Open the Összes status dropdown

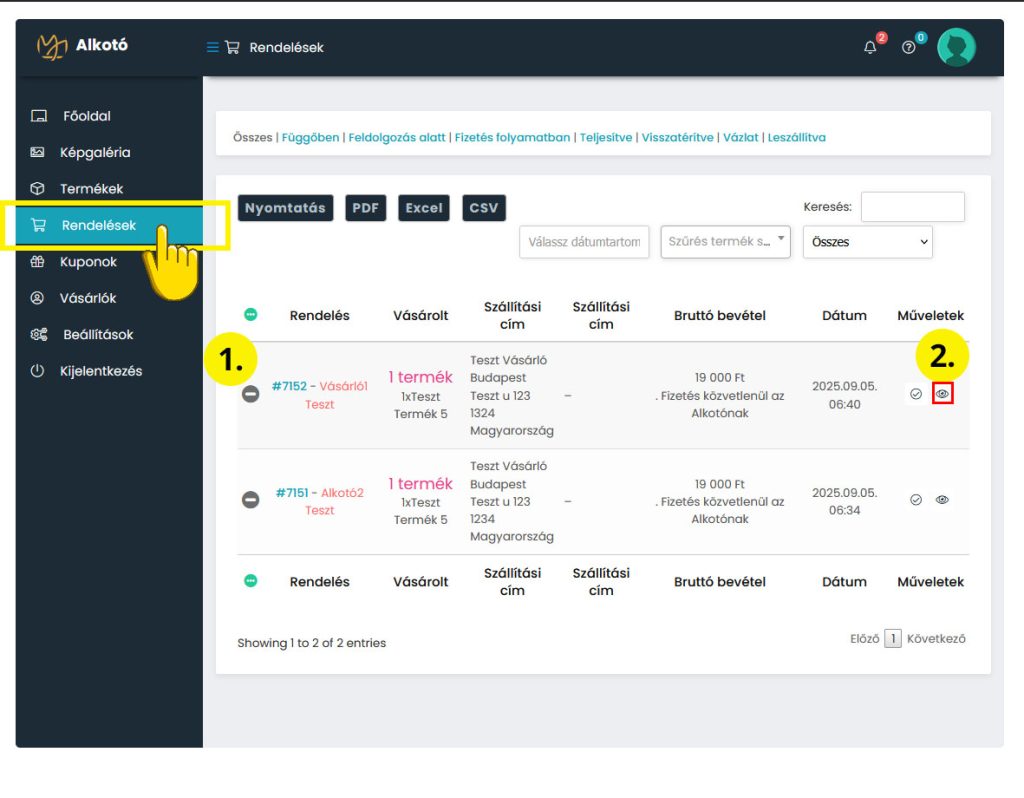point(867,242)
